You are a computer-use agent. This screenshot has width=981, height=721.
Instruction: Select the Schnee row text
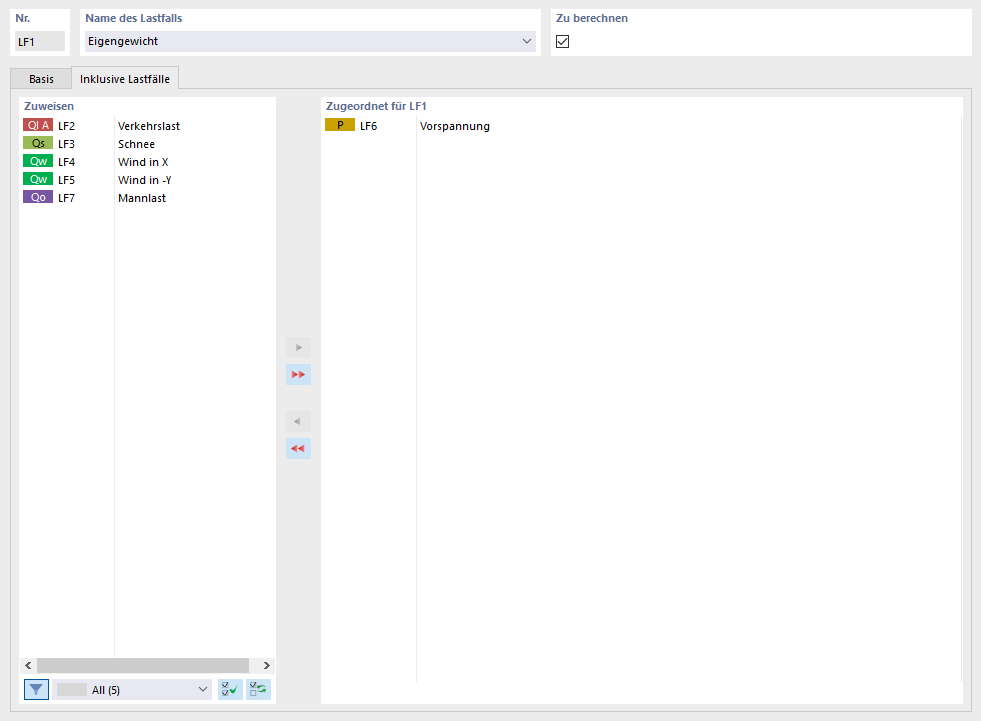point(136,144)
